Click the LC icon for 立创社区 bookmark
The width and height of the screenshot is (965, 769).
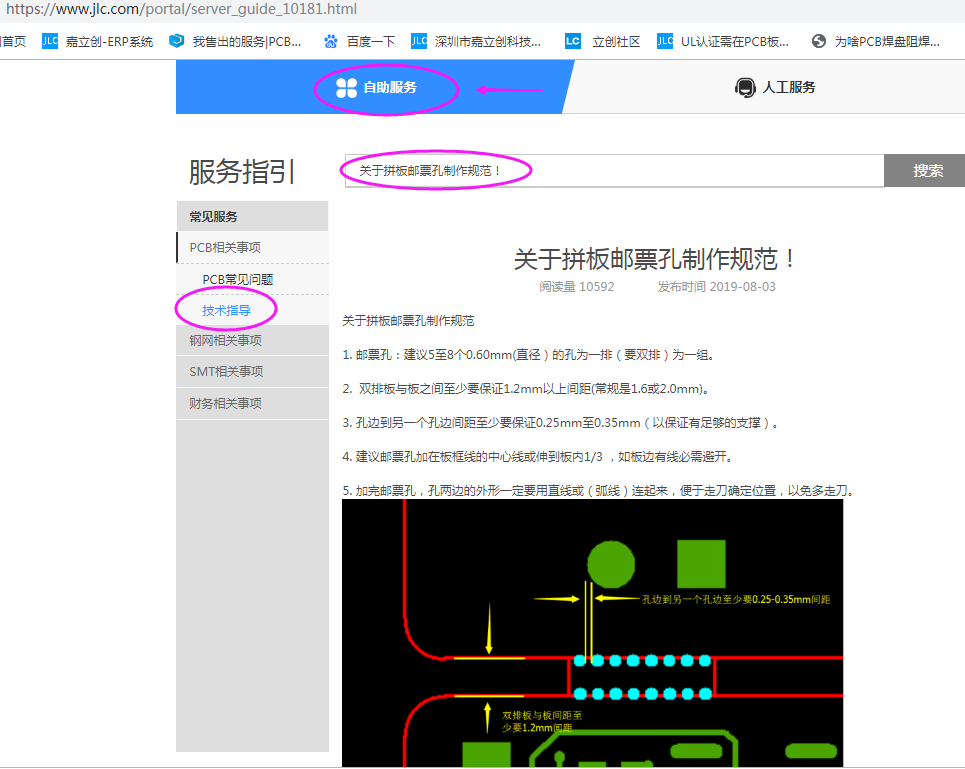click(572, 41)
